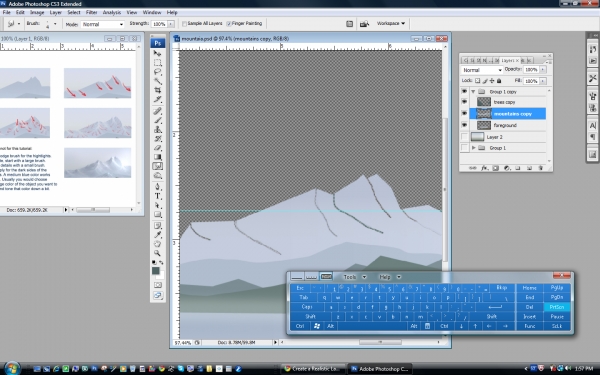This screenshot has width=600, height=375.
Task: Click the PrtScn key on on-screen keyboard
Action: coord(557,307)
